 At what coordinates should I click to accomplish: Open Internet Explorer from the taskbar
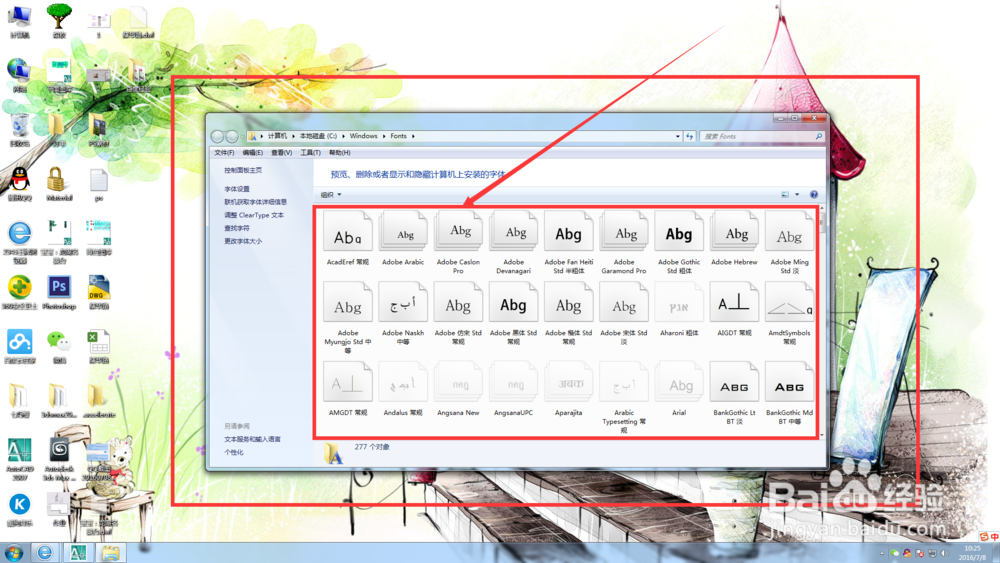(44, 552)
